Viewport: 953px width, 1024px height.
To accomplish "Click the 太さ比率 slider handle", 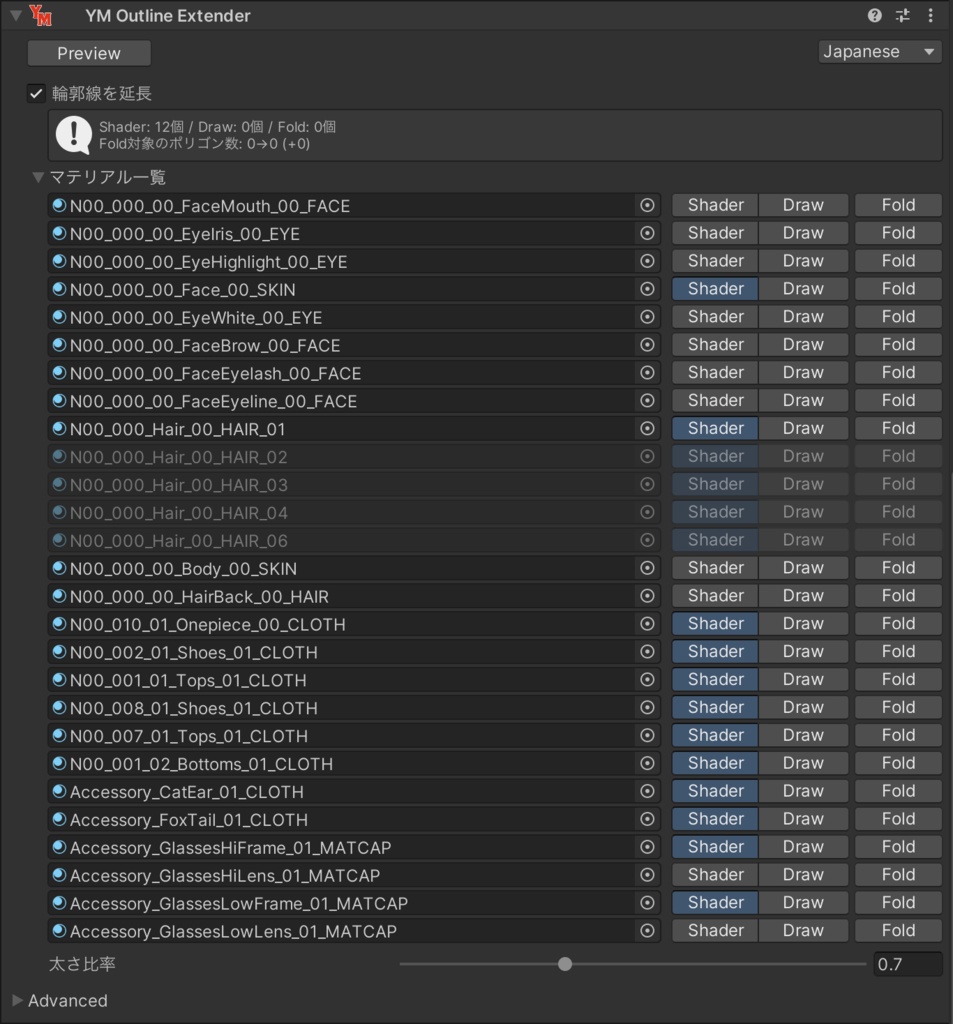I will (x=565, y=964).
